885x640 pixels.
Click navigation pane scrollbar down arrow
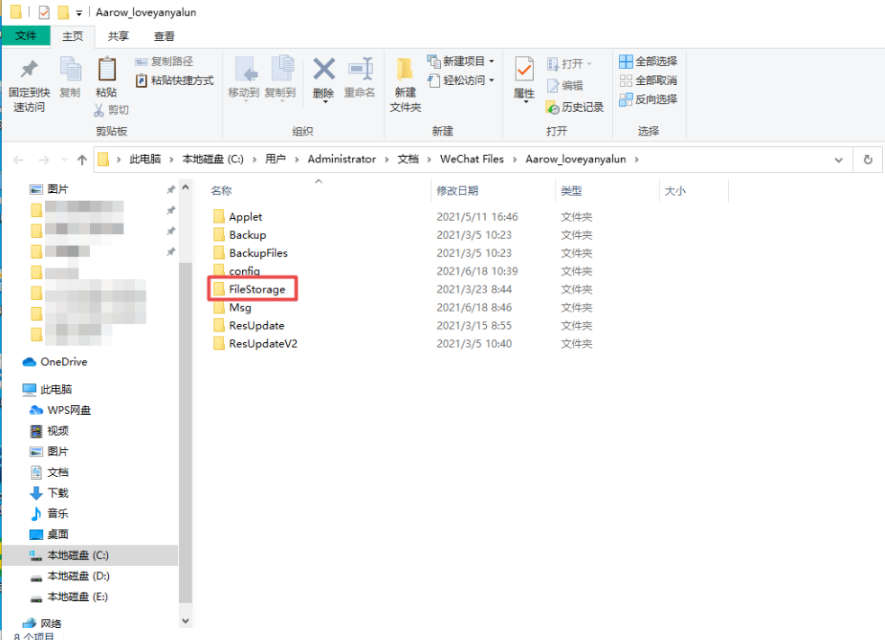click(x=186, y=621)
